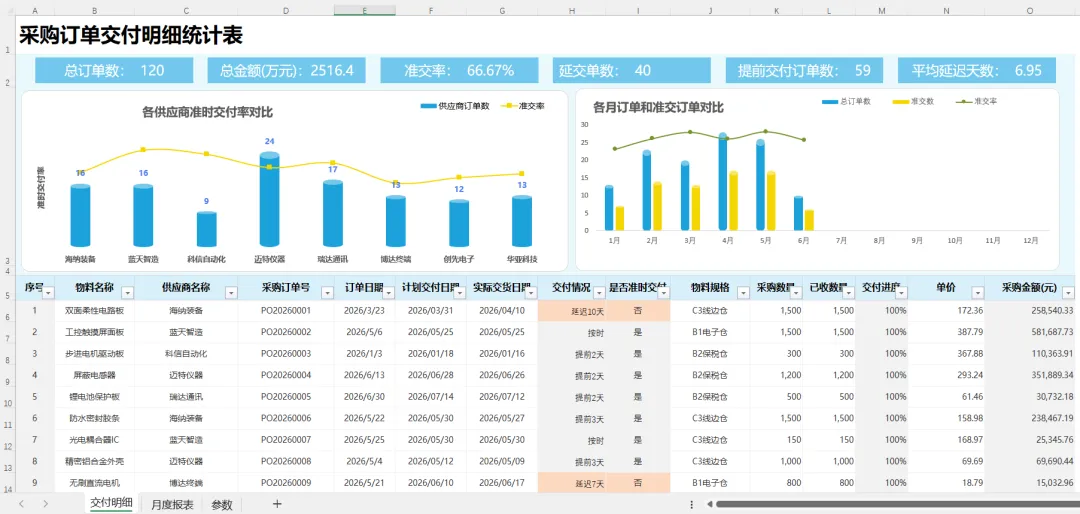Click the three-dot handle beside the scrollbar

[x=691, y=504]
